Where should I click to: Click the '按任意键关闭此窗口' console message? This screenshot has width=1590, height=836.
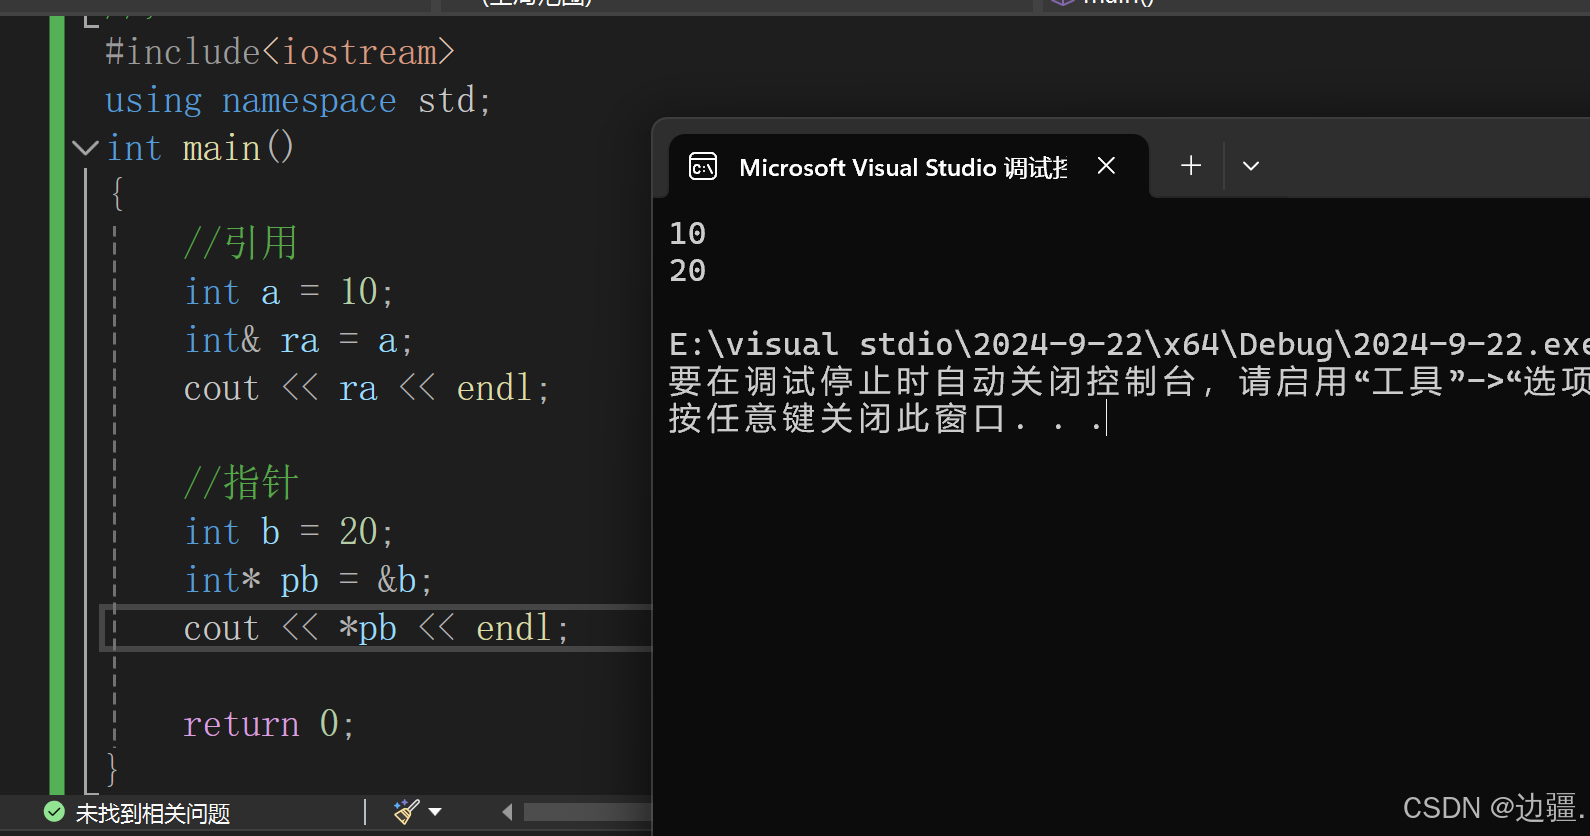click(885, 419)
